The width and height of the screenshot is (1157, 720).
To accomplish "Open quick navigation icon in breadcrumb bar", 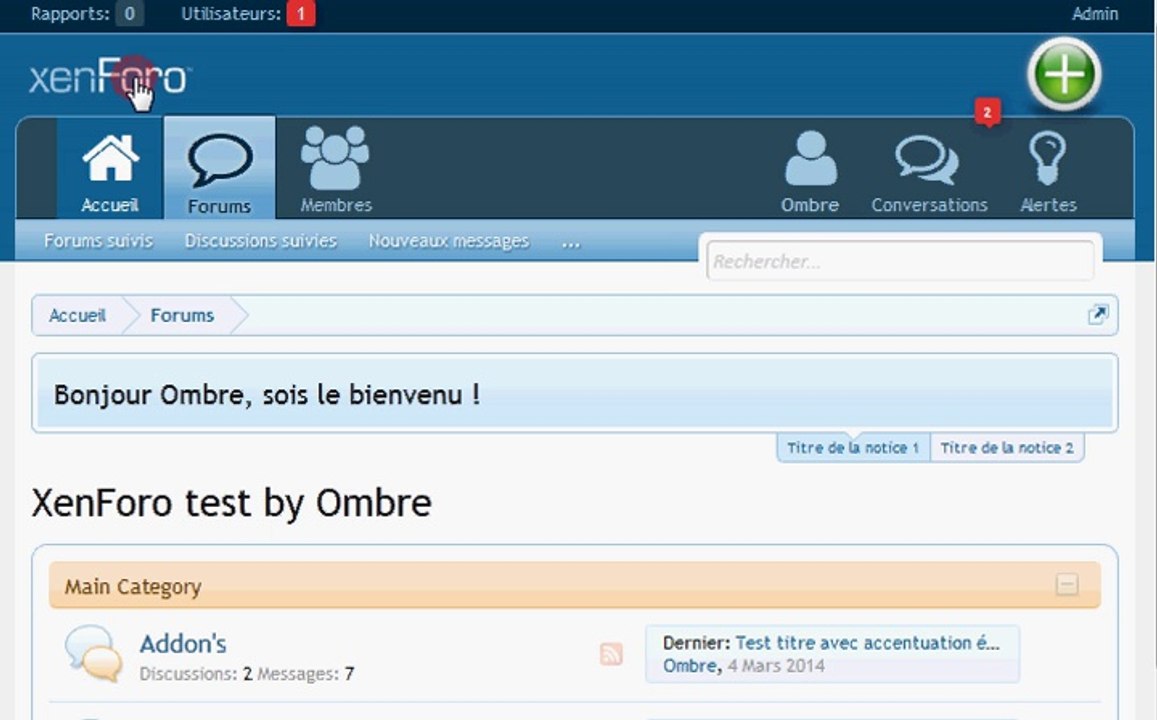I will pyautogui.click(x=1097, y=315).
